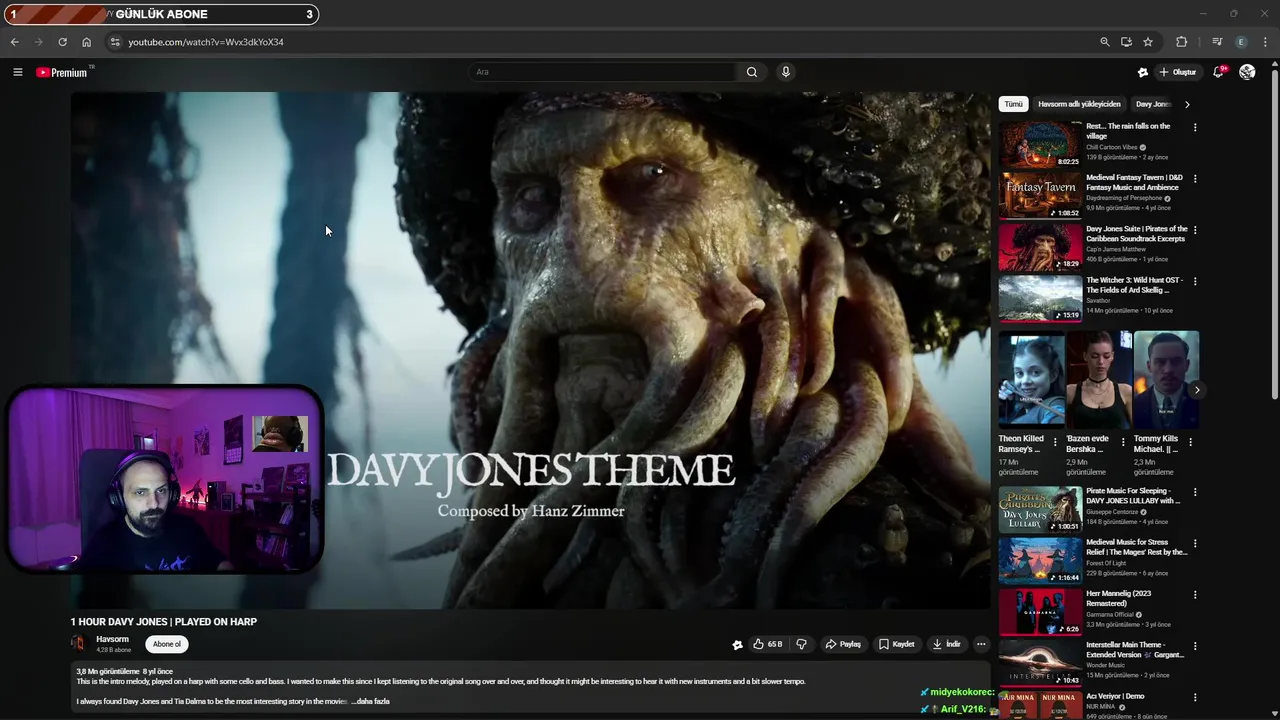Open the browser profile E avatar
The image size is (1280, 720).
click(1242, 42)
